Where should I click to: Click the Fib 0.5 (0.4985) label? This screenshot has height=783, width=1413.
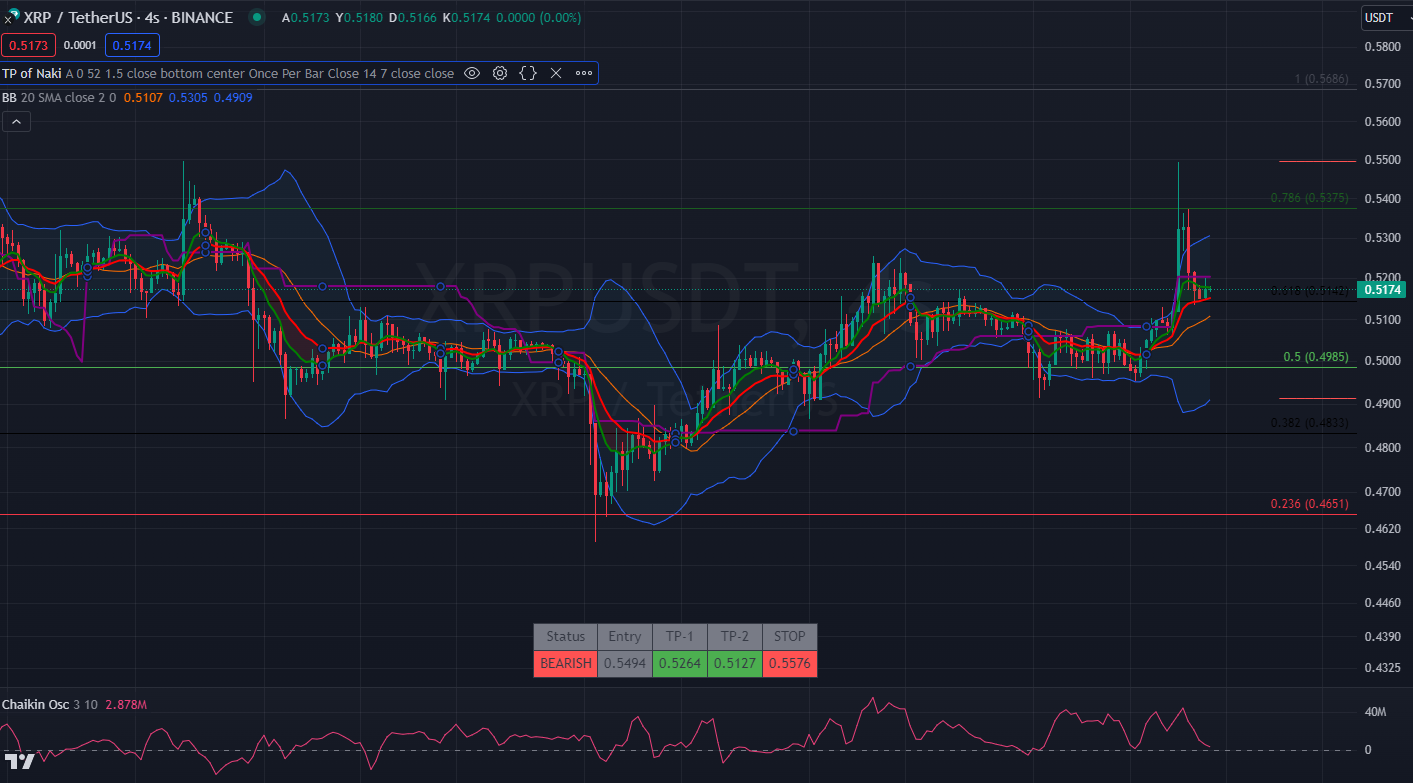[1316, 357]
